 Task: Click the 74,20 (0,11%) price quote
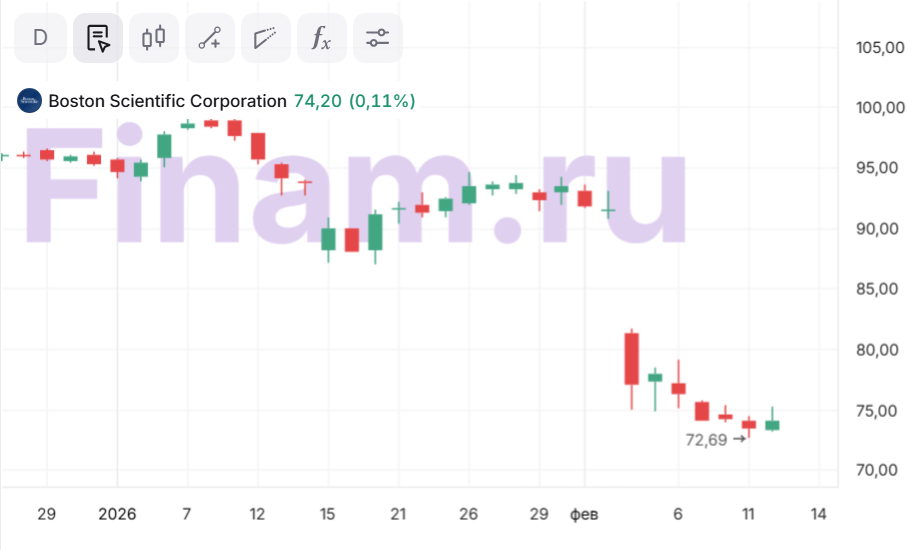[x=354, y=101]
